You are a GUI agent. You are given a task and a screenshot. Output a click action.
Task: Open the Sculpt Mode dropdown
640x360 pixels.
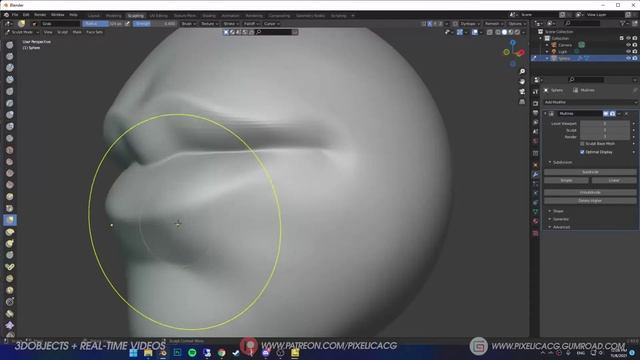(22, 32)
